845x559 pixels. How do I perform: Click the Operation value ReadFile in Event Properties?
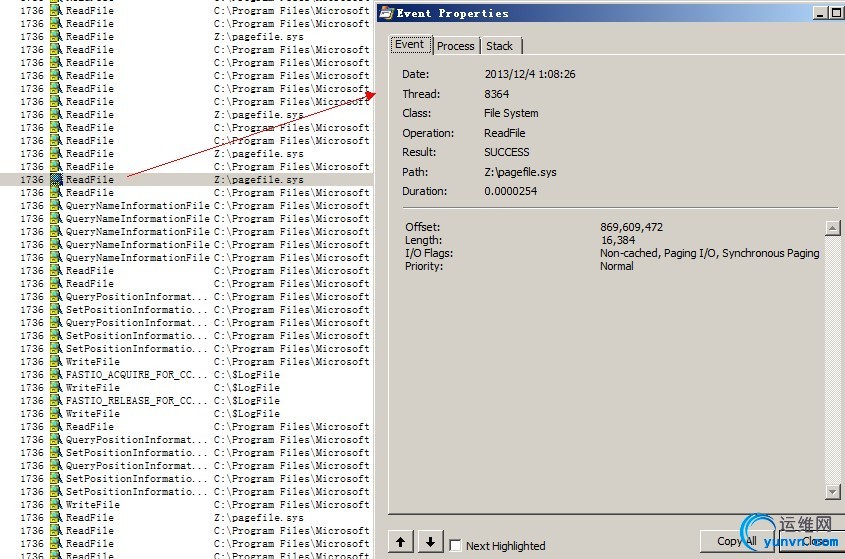tap(504, 133)
